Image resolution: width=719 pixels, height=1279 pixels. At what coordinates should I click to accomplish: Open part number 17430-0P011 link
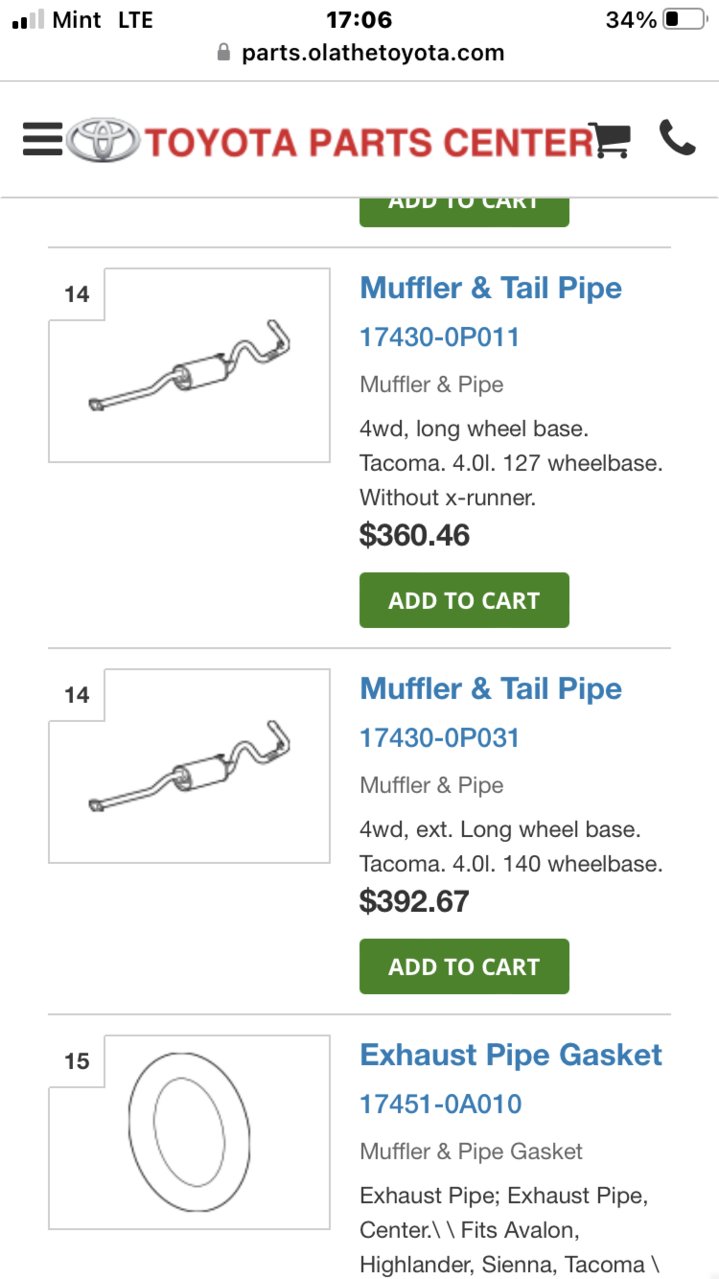440,337
